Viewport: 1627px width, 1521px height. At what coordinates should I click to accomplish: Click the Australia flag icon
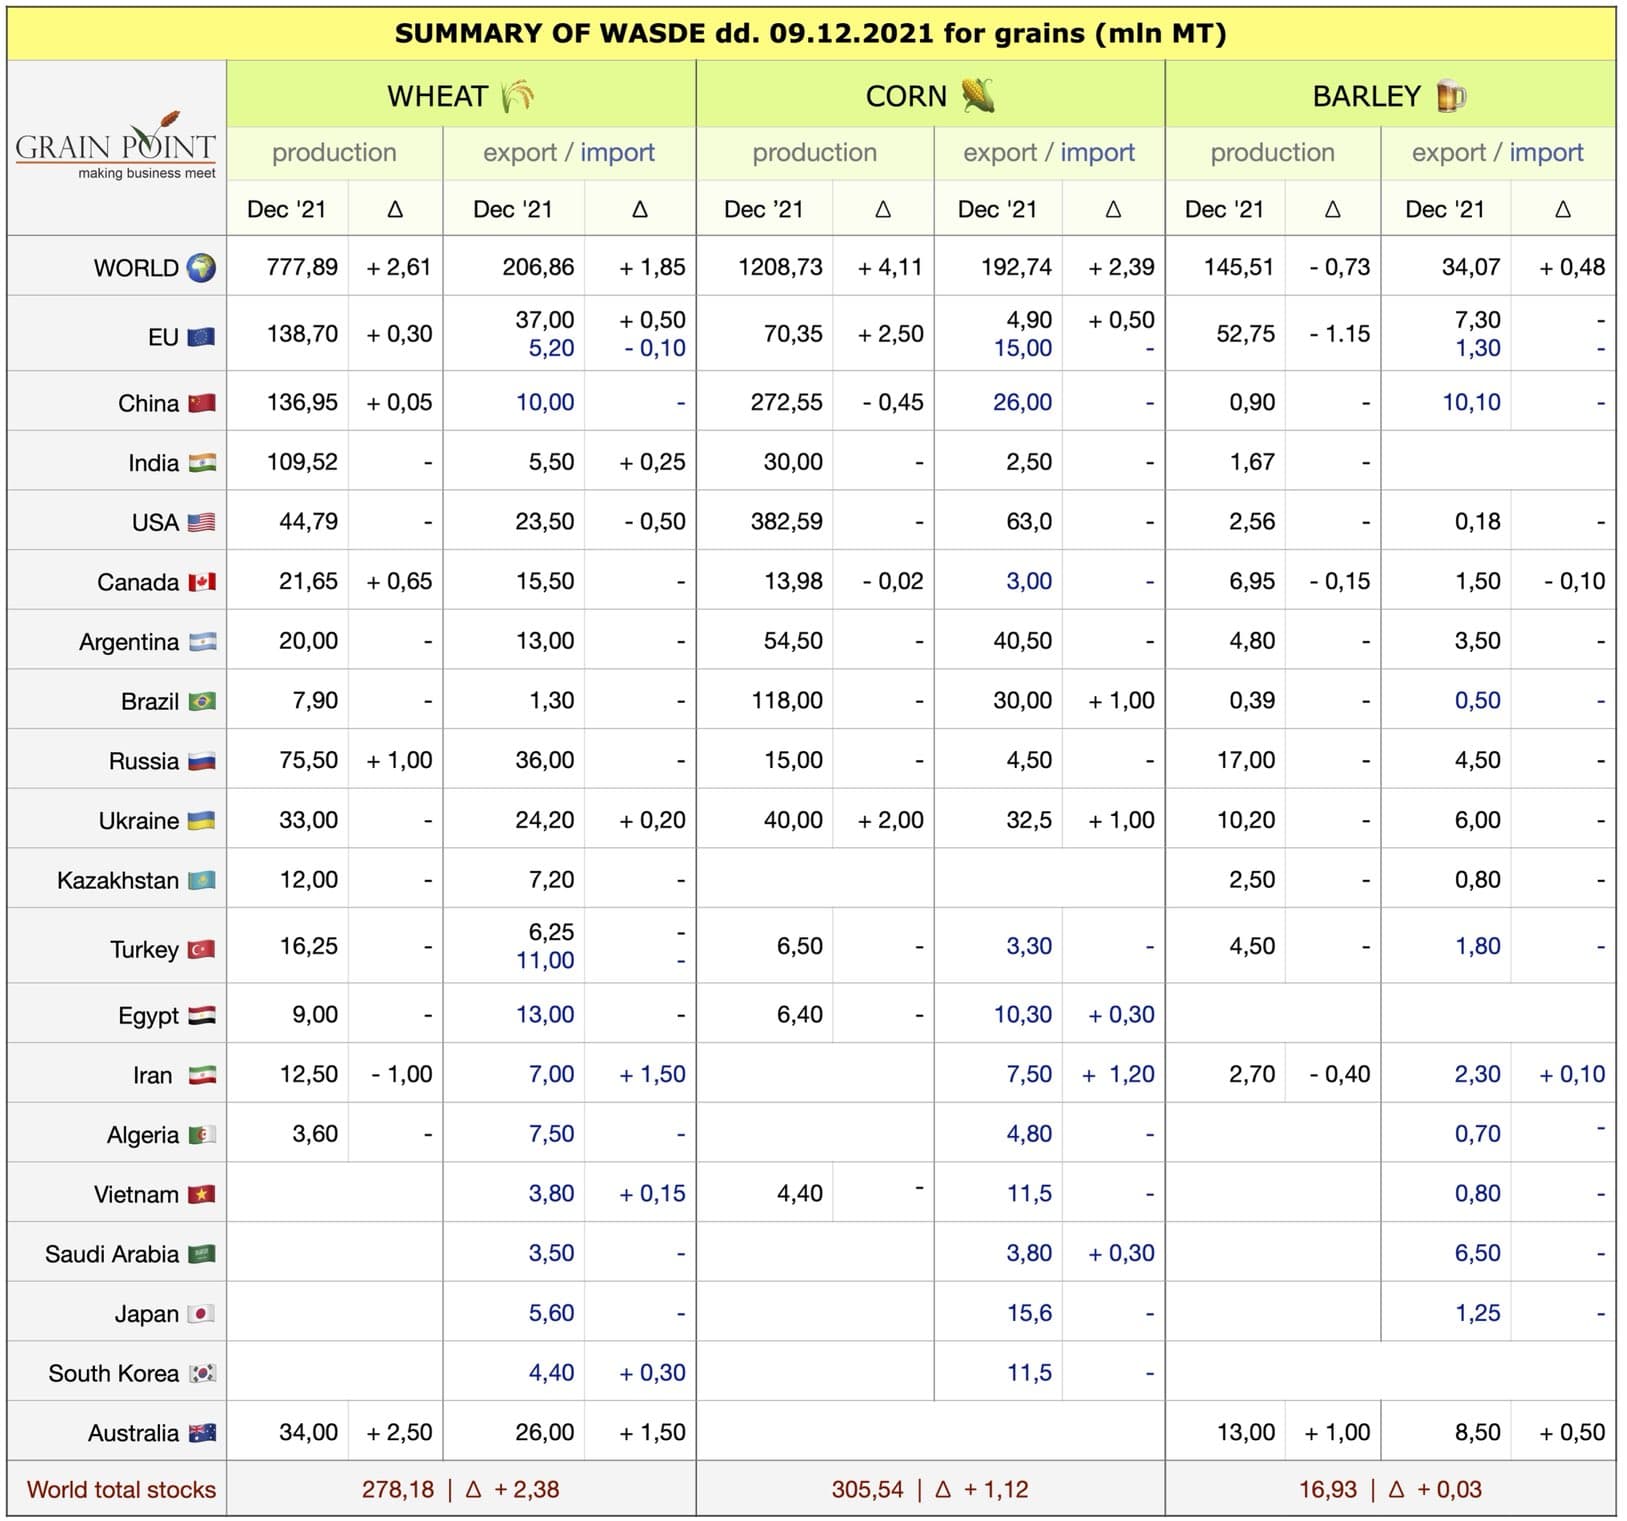click(202, 1433)
